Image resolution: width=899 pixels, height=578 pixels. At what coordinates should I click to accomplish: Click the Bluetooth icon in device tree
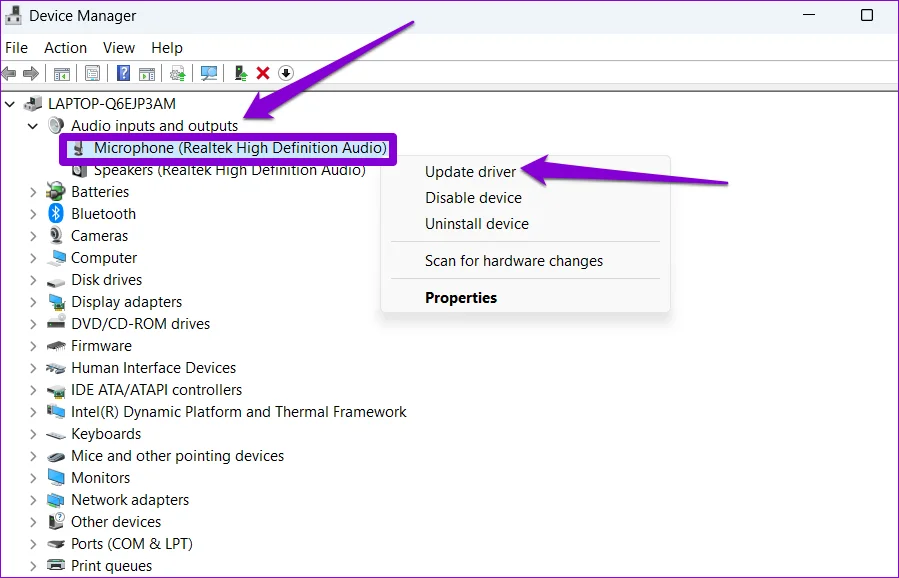(x=56, y=214)
